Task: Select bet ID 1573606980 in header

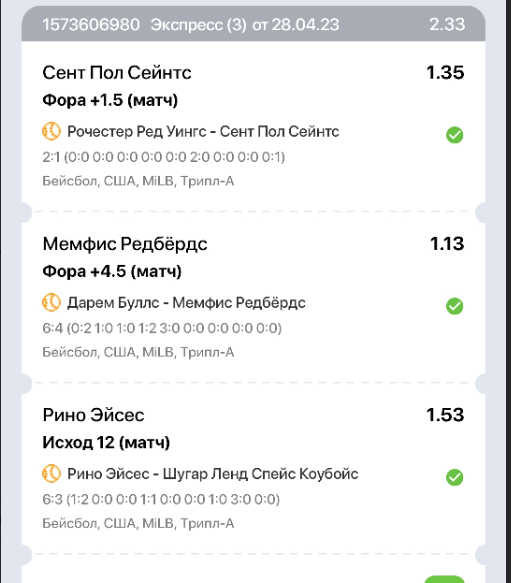Action: (x=91, y=25)
